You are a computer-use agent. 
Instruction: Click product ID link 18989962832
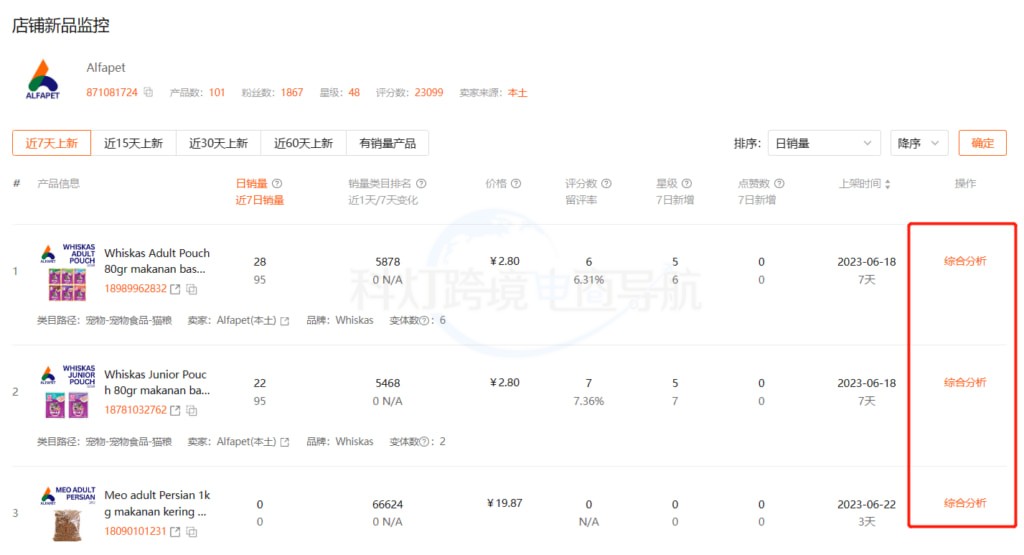click(x=135, y=289)
